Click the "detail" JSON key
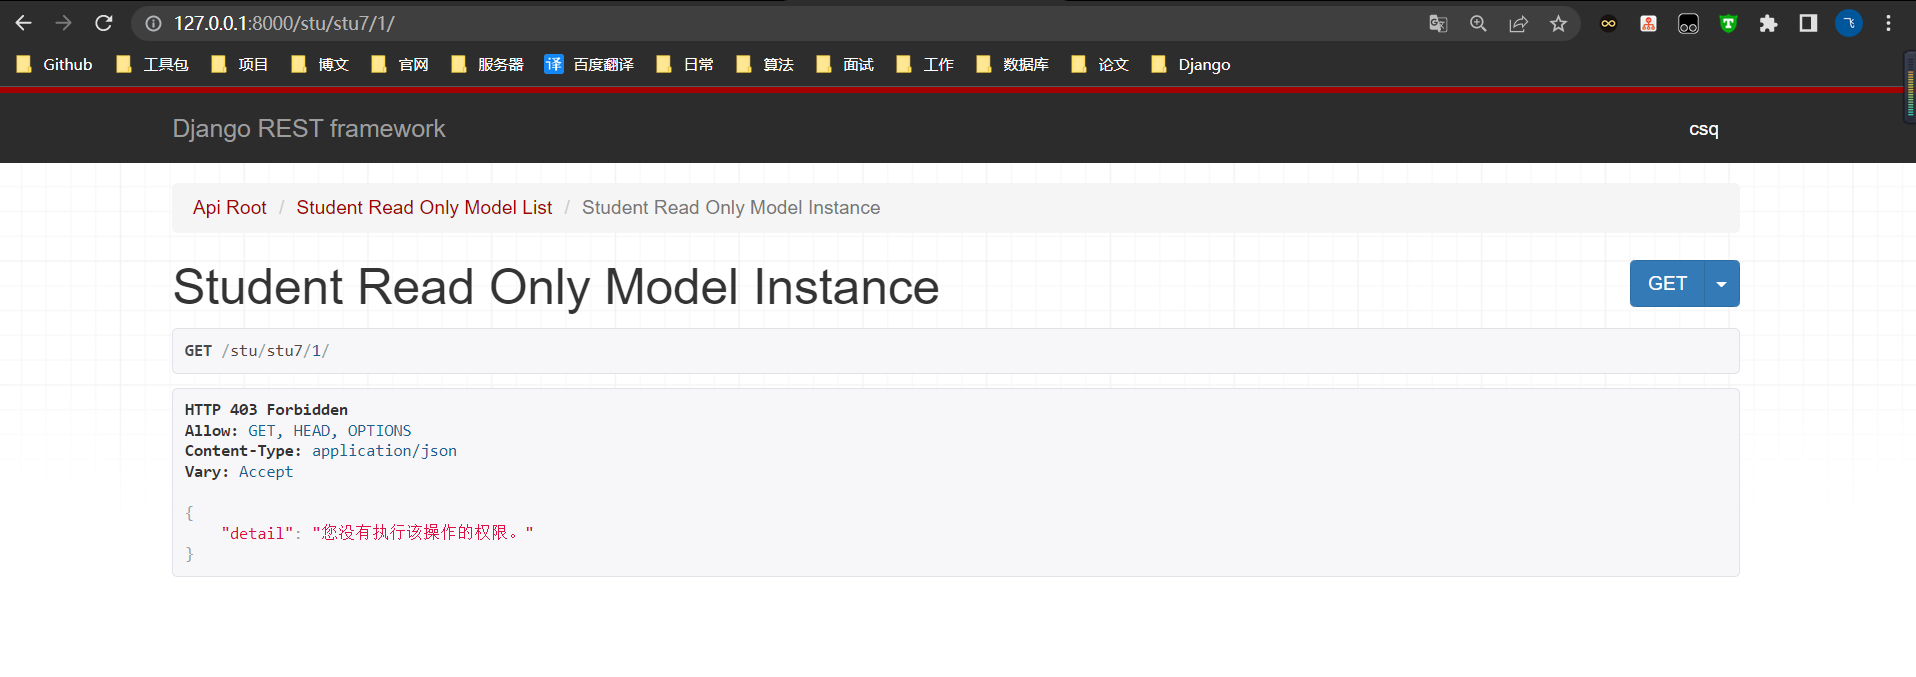The height and width of the screenshot is (677, 1916). pyautogui.click(x=258, y=534)
